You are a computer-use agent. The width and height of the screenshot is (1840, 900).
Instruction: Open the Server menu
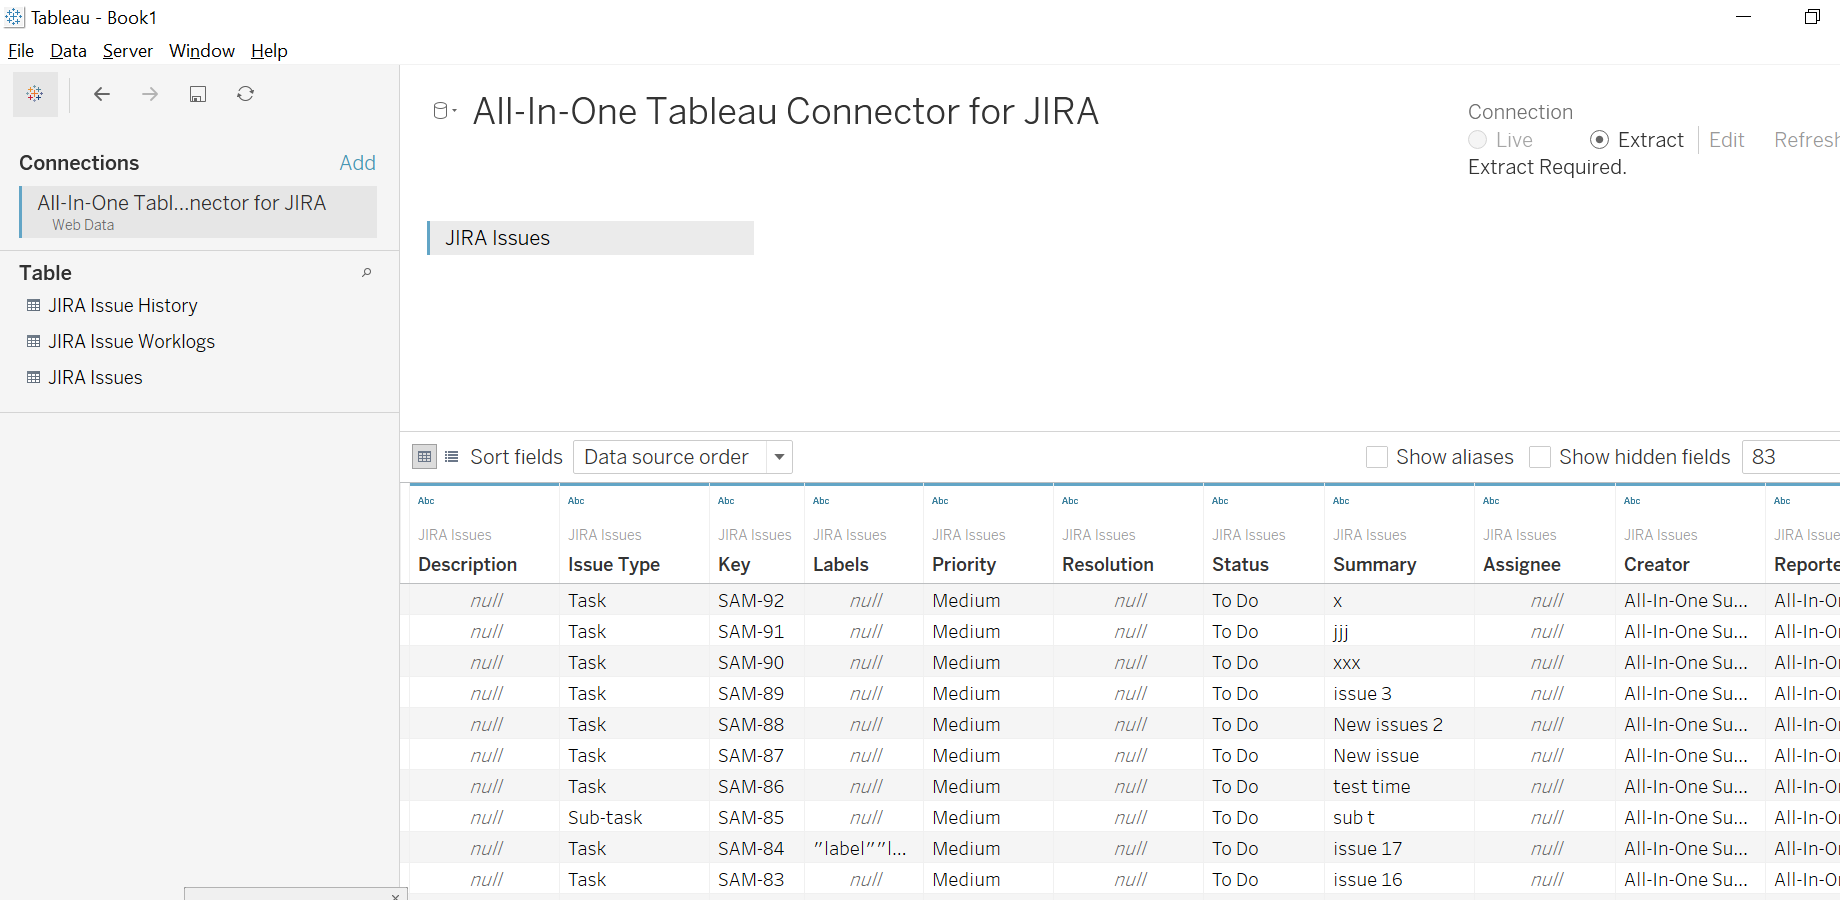tap(128, 51)
